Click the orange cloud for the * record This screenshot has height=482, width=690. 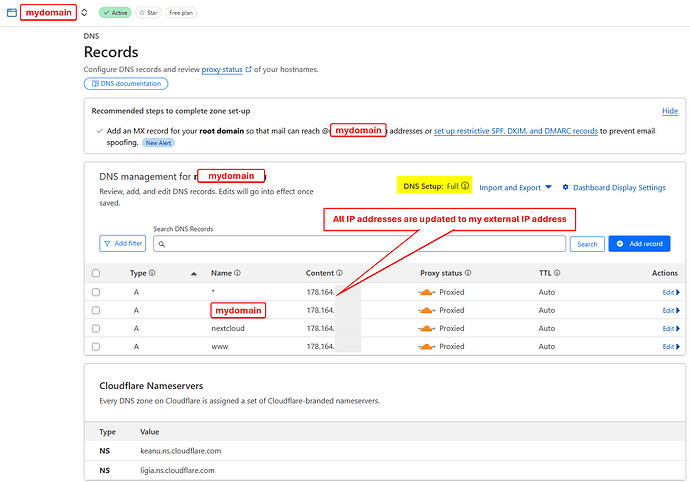pos(426,292)
